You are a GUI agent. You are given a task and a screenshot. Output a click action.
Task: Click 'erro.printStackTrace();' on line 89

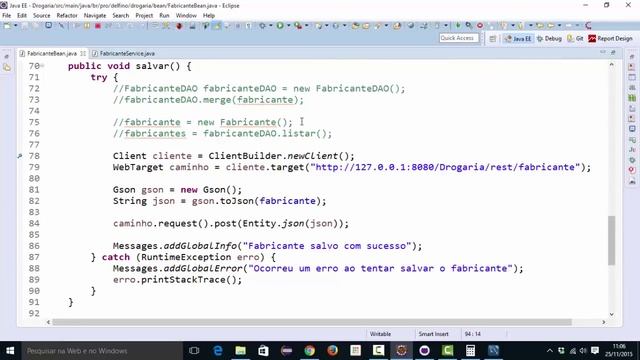(x=178, y=280)
